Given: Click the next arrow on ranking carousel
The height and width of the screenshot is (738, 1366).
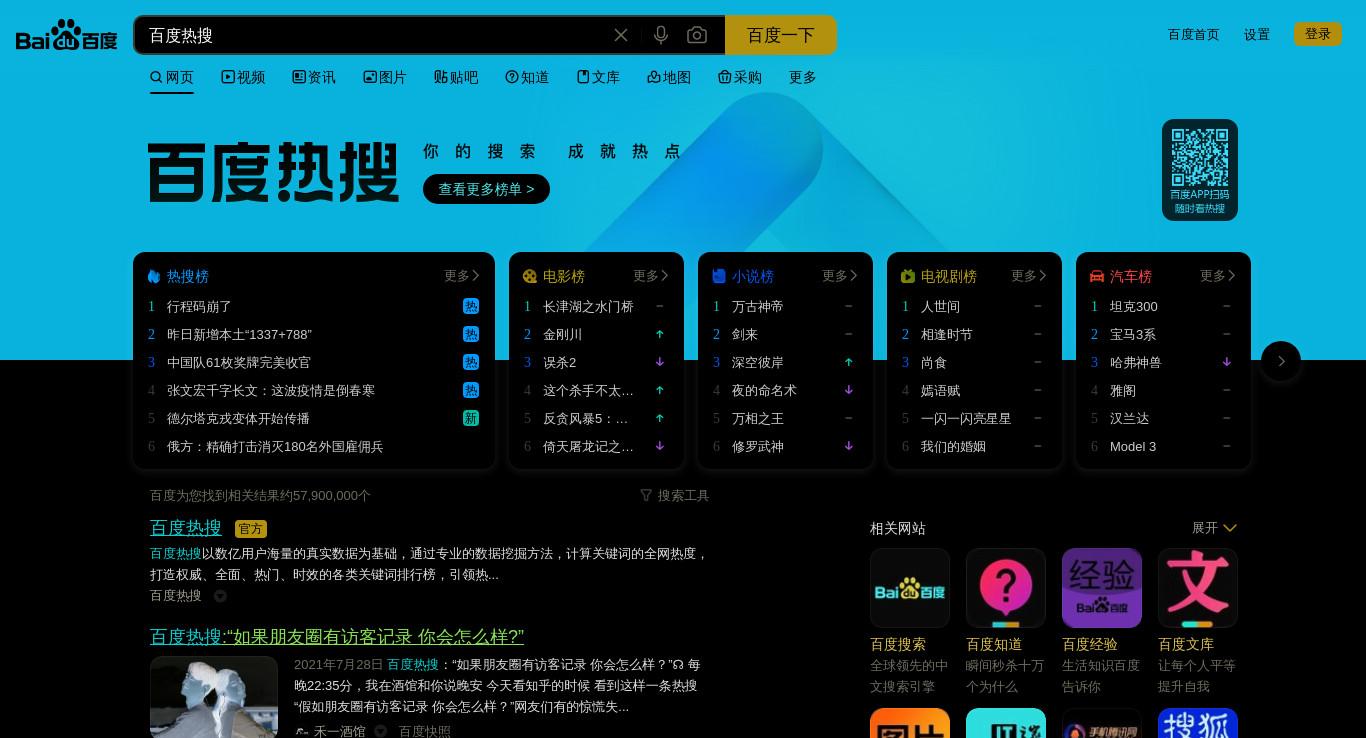Looking at the screenshot, I should point(1281,361).
